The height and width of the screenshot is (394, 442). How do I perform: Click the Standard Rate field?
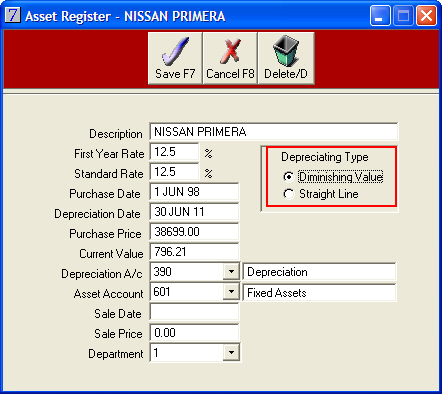[x=174, y=172]
